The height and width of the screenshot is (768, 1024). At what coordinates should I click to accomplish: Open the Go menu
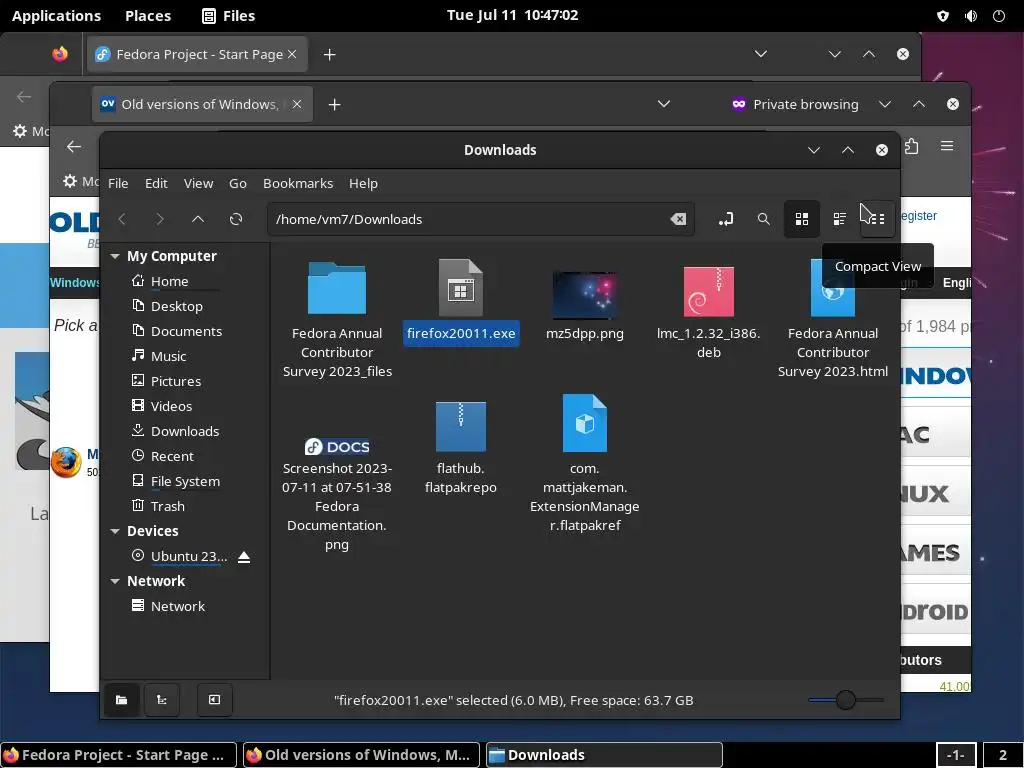[x=238, y=184]
